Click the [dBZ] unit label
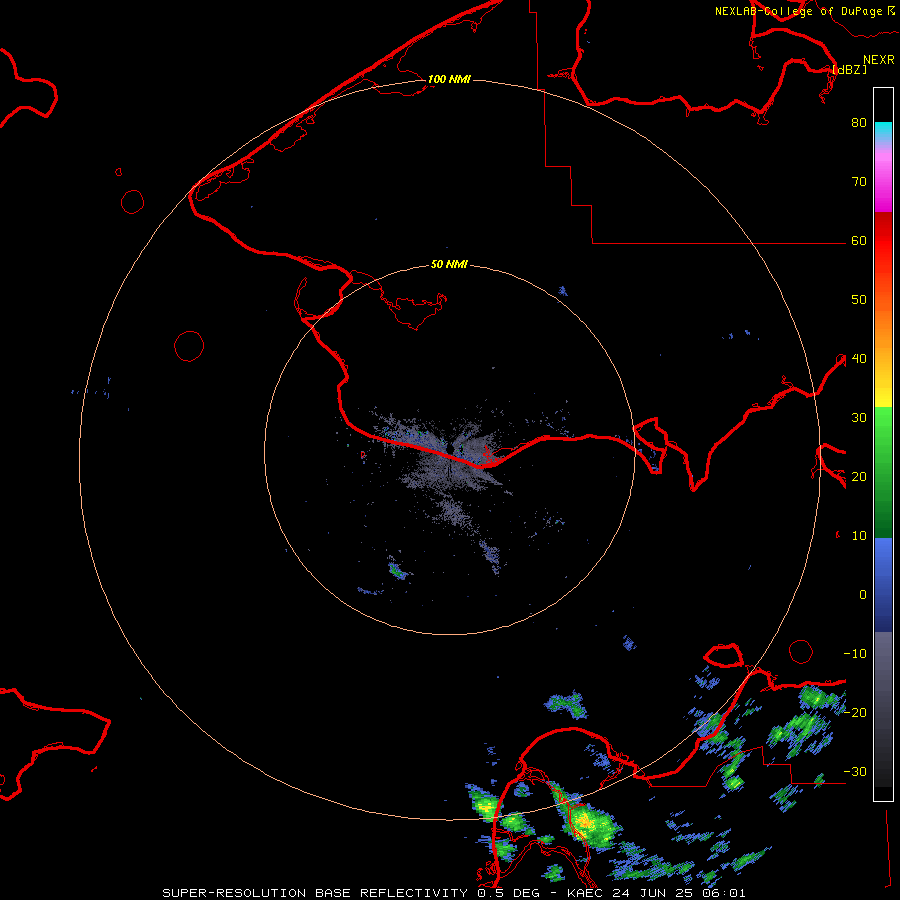 849,70
